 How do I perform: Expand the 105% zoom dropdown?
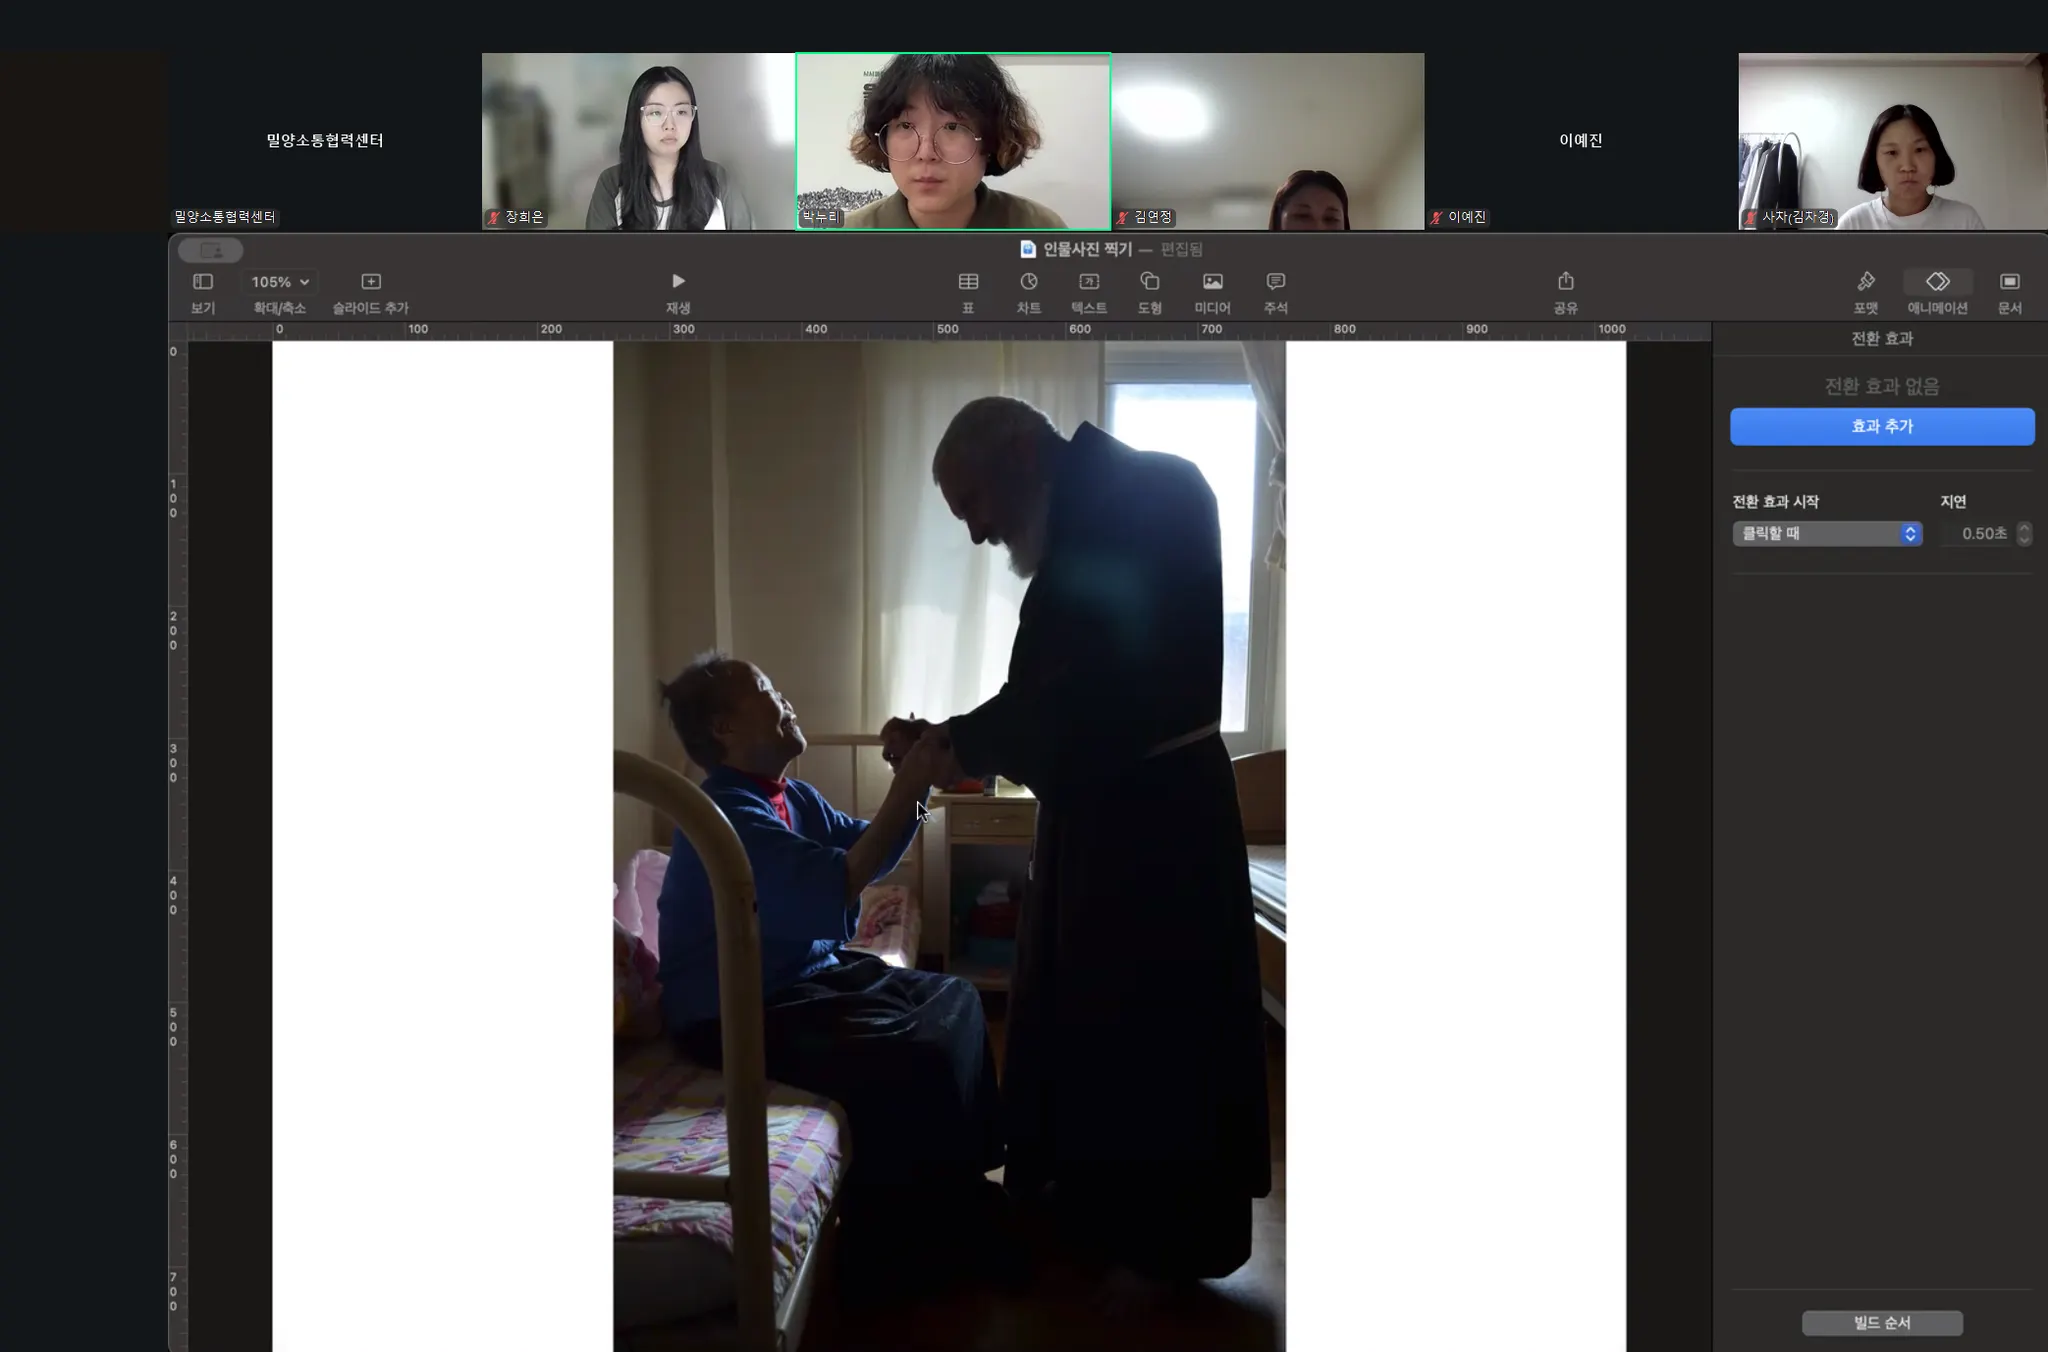[x=280, y=282]
